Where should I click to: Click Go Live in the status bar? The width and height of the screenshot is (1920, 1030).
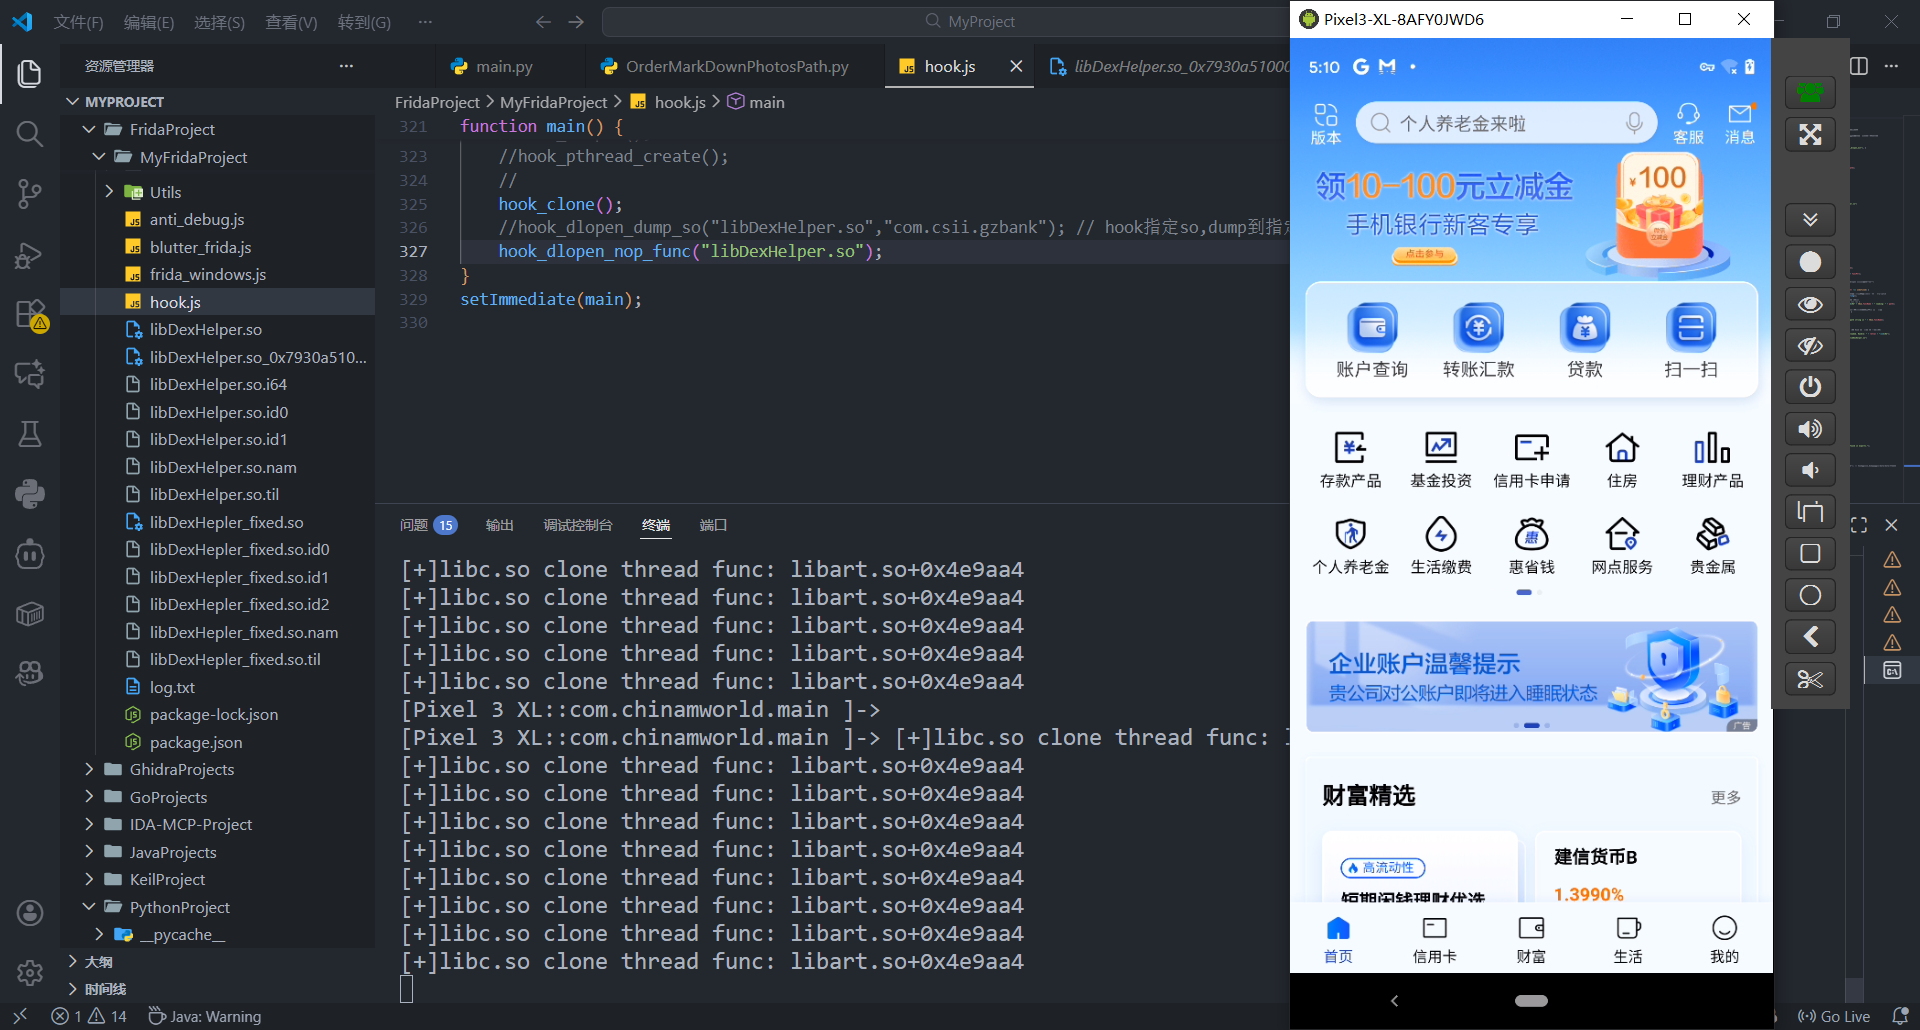(1834, 1016)
